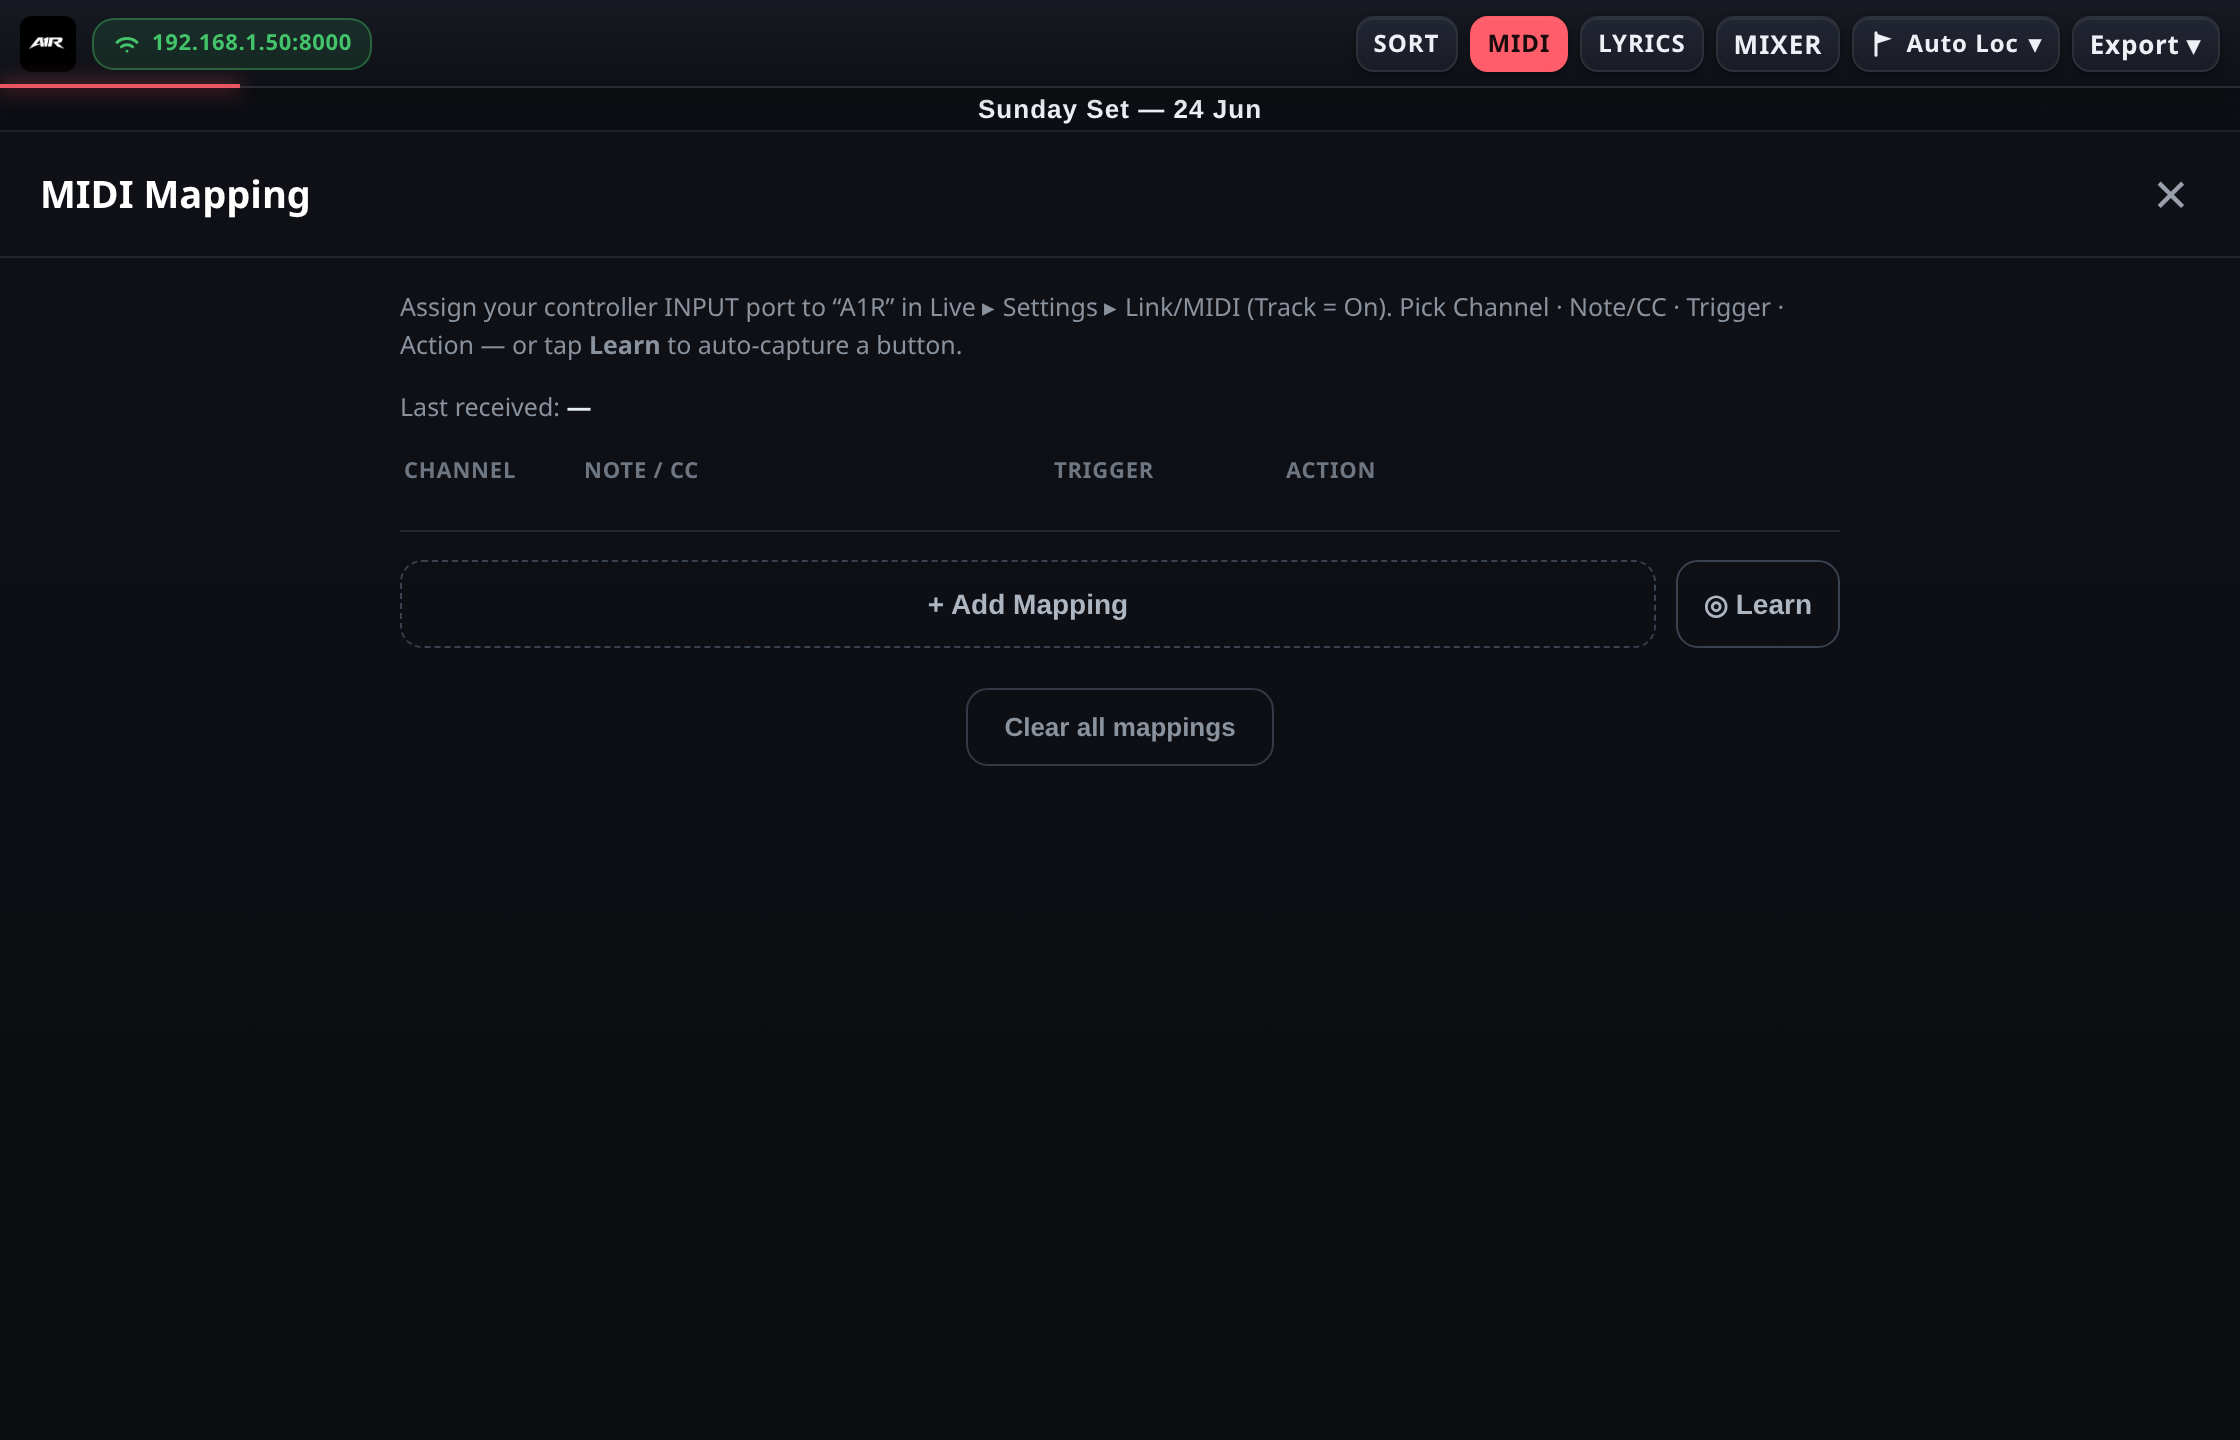
Task: Add a new MIDI mapping row
Action: click(1027, 604)
